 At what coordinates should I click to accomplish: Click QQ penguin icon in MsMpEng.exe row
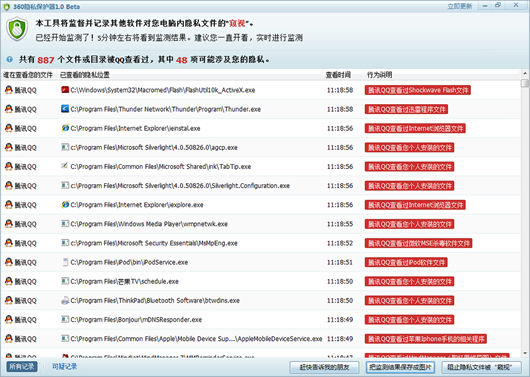coord(9,243)
